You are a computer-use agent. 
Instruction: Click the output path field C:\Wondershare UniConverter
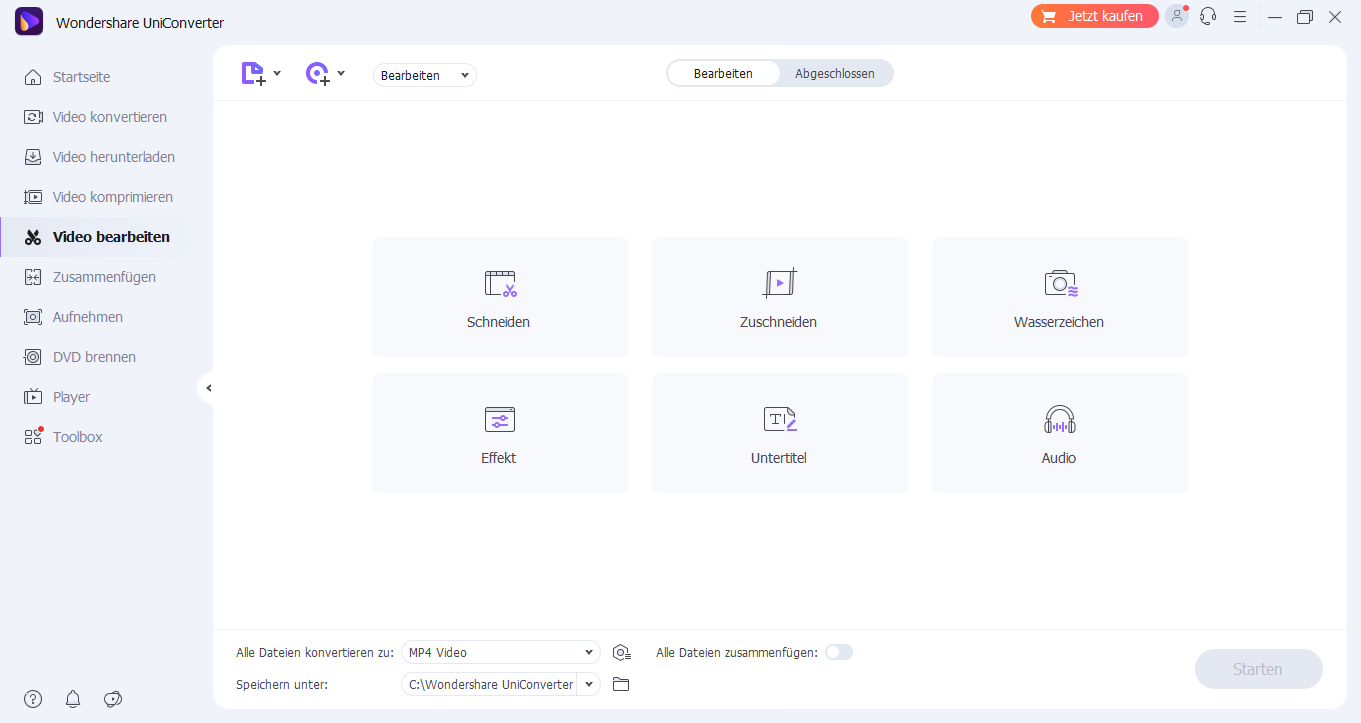pyautogui.click(x=490, y=684)
